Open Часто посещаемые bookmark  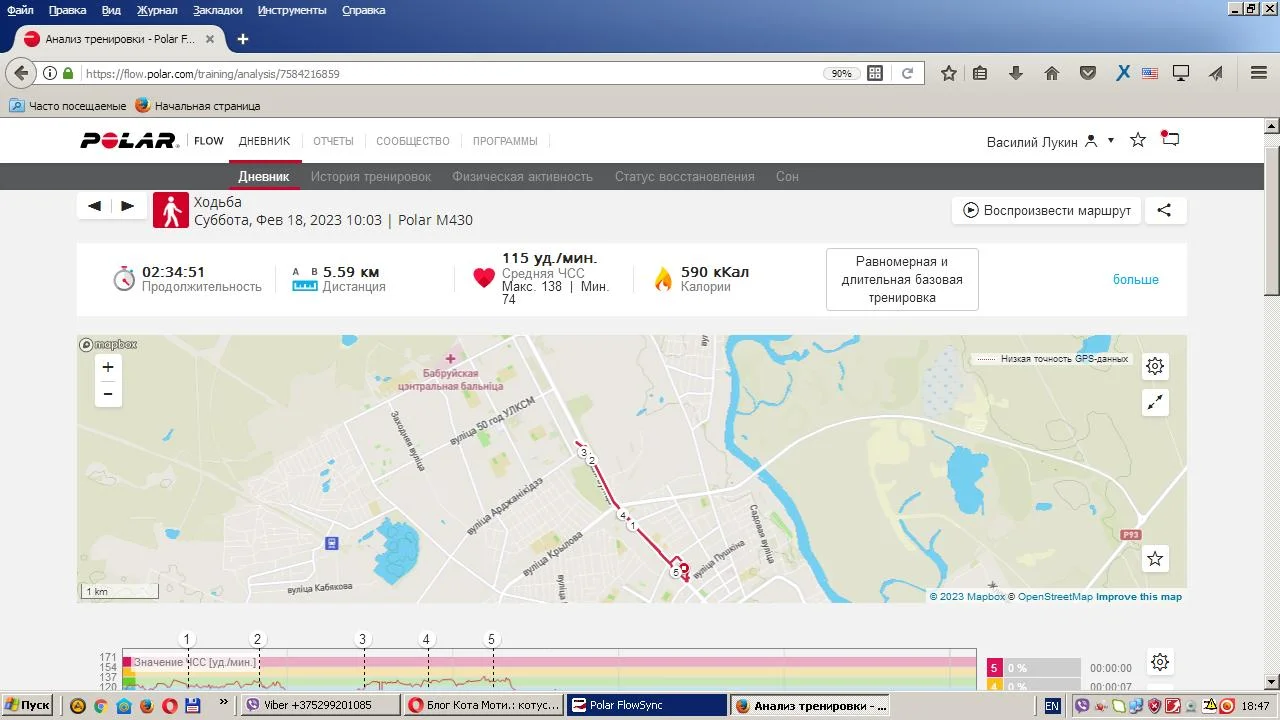pos(68,105)
